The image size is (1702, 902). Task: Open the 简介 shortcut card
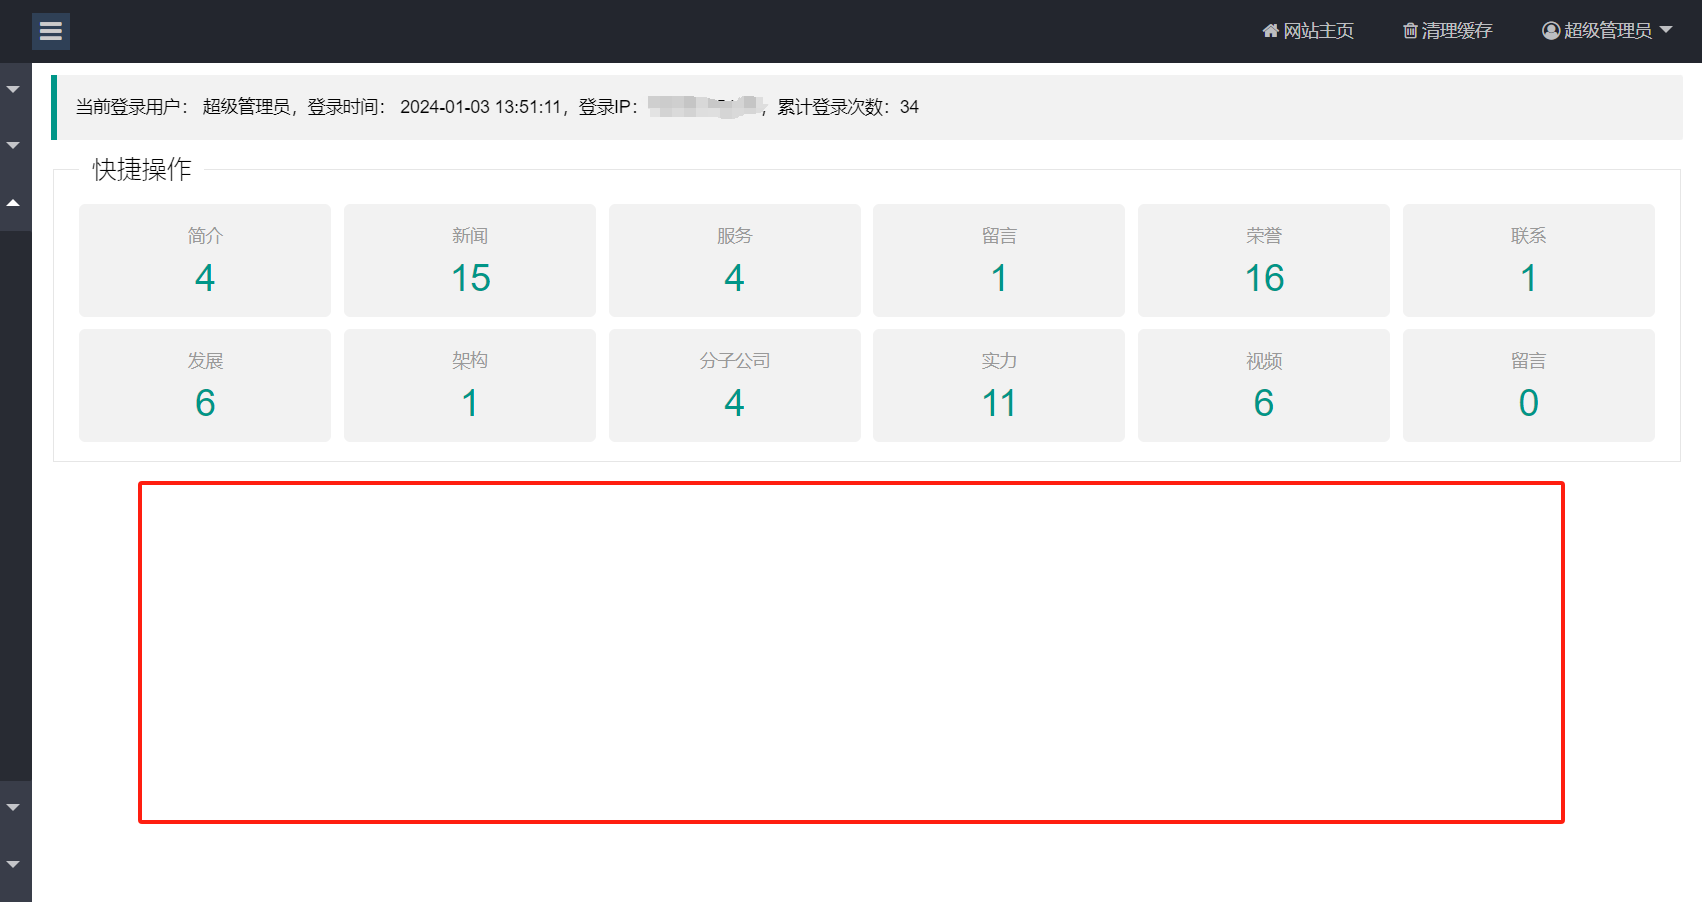click(205, 260)
